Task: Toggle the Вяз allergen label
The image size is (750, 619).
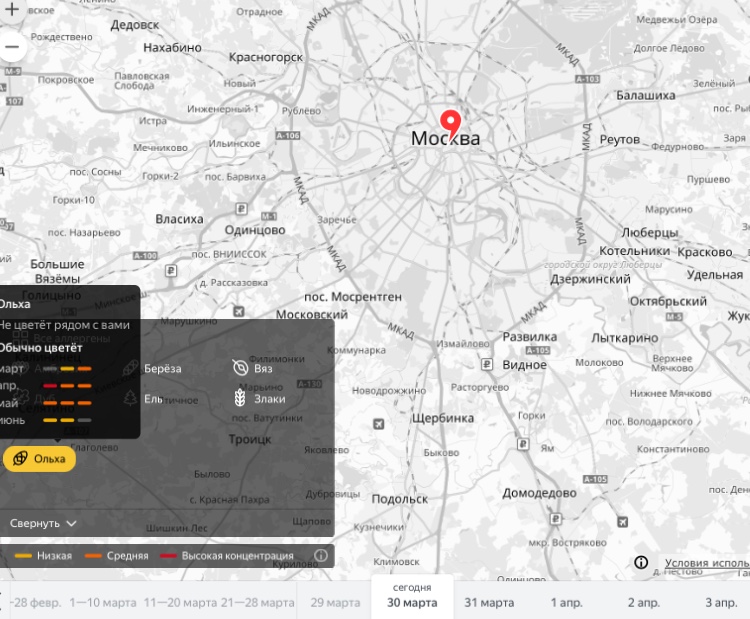Action: 263,369
